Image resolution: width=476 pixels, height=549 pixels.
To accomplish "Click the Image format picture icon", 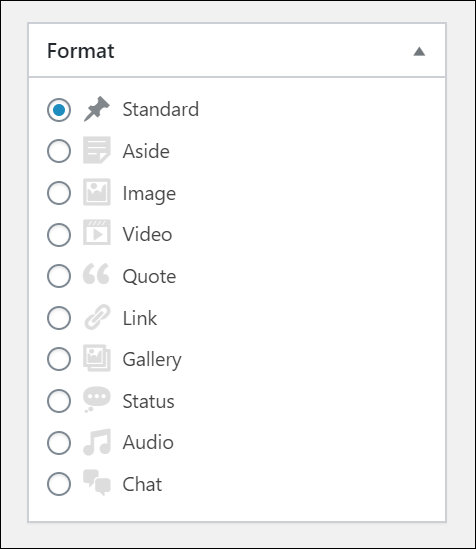I will [97, 192].
